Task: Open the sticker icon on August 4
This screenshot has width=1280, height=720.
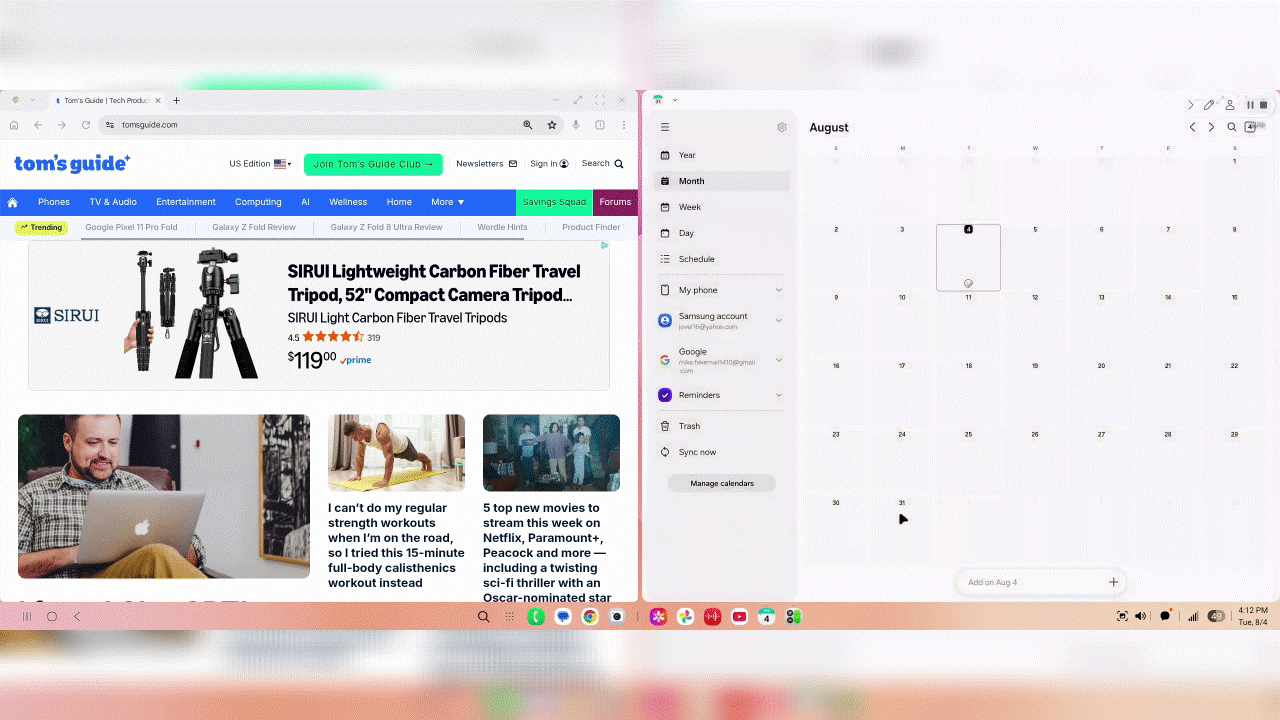Action: 968,283
